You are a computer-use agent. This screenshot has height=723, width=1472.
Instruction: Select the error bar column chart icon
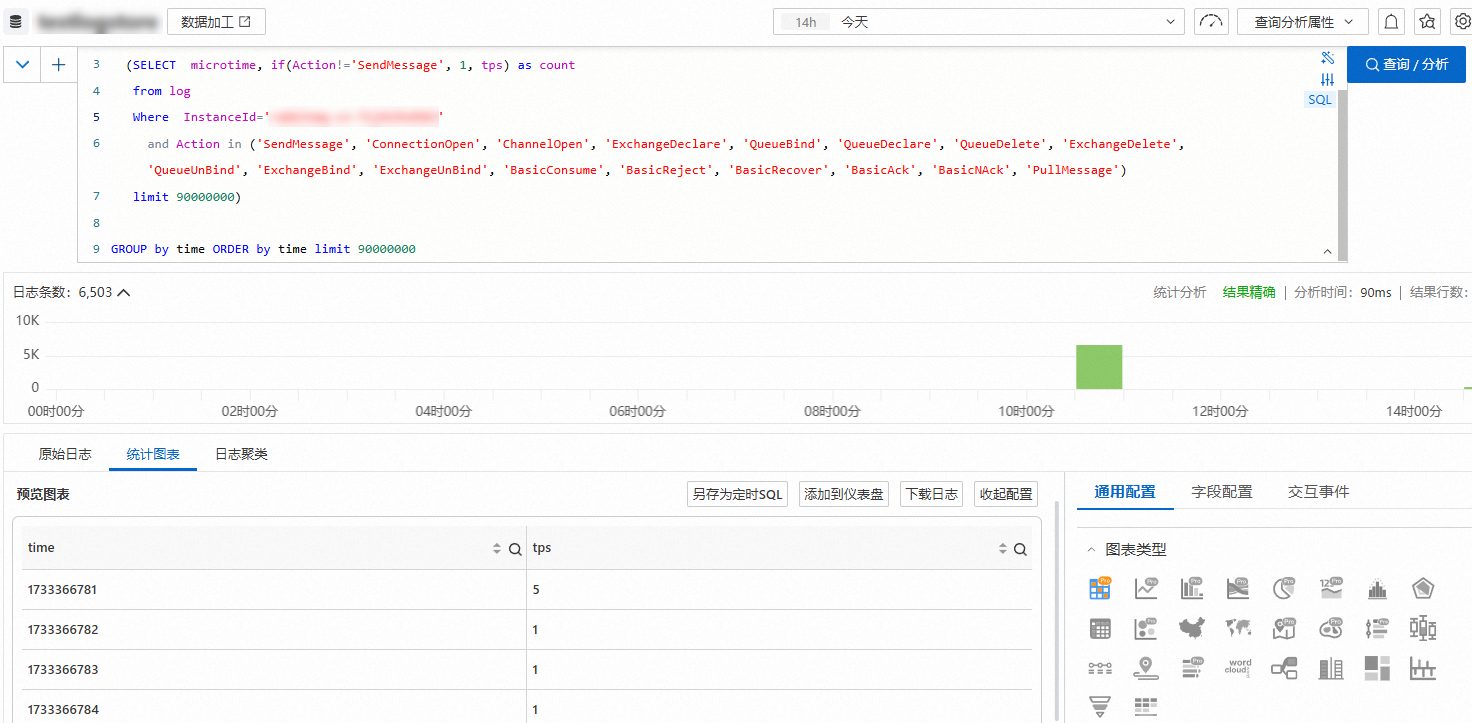pos(1423,668)
